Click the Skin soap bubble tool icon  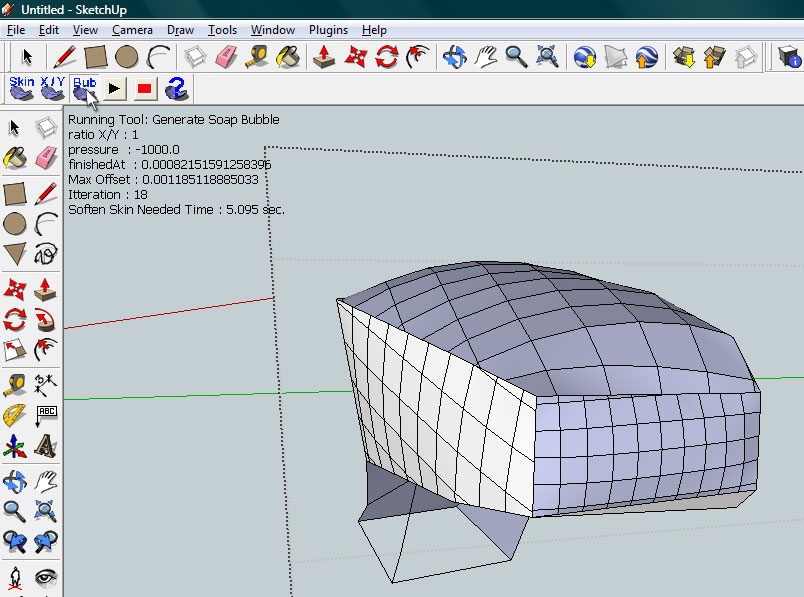point(21,89)
